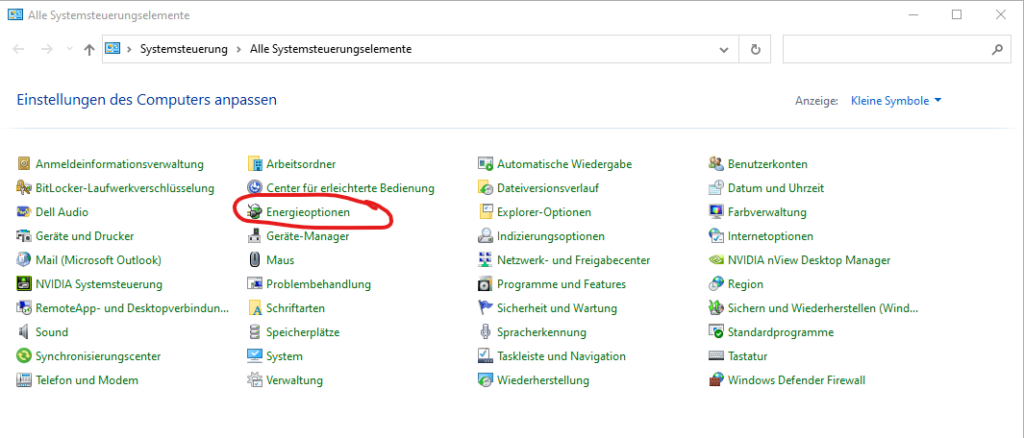
Task: Open the recent locations dropdown chevron
Action: (69, 49)
